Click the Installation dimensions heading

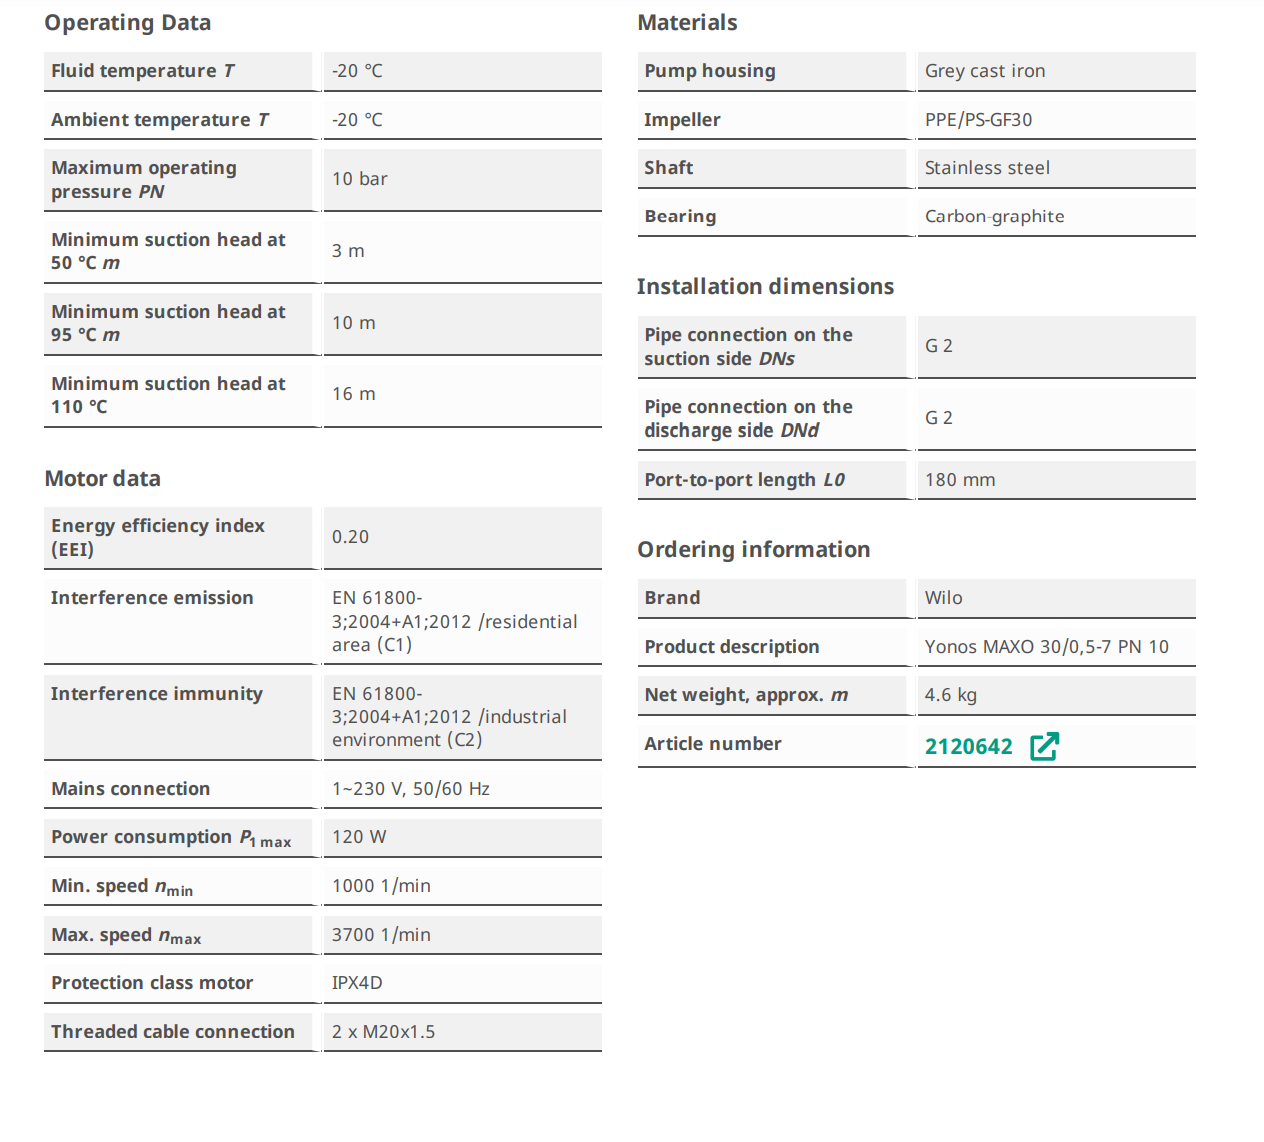[x=765, y=287]
